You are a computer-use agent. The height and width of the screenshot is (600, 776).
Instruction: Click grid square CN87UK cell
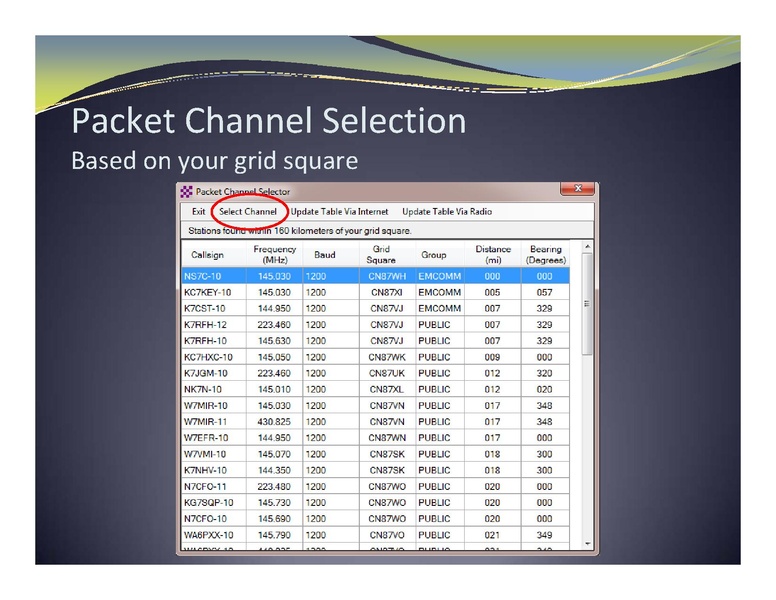pos(387,373)
